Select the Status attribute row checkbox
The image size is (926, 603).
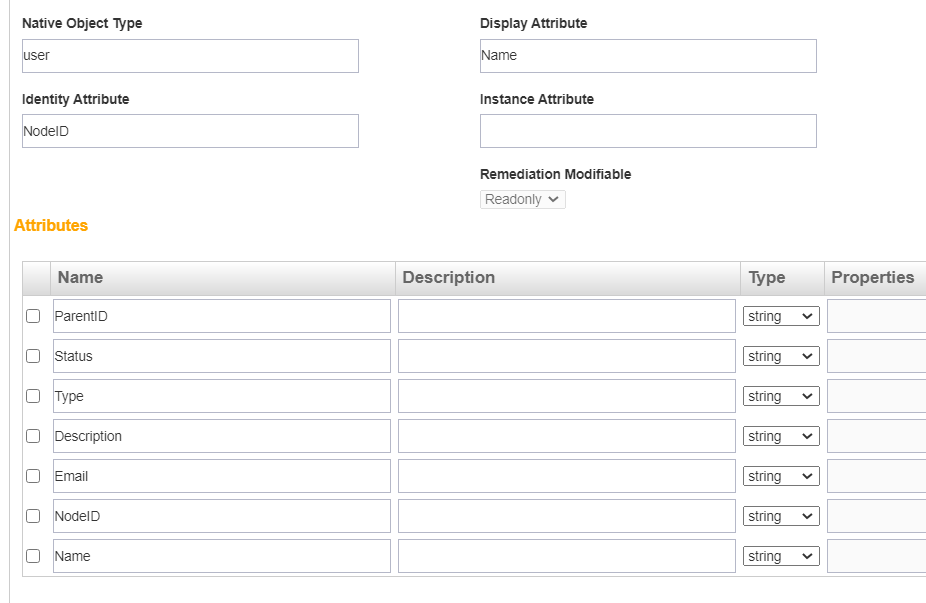33,356
